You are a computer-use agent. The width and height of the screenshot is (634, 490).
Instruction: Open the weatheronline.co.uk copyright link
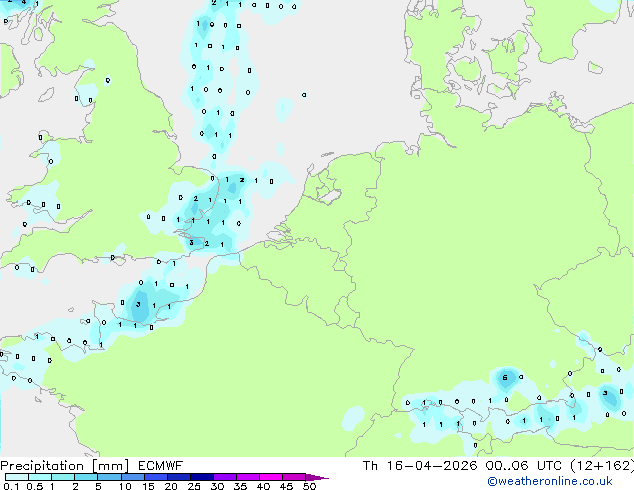550,481
